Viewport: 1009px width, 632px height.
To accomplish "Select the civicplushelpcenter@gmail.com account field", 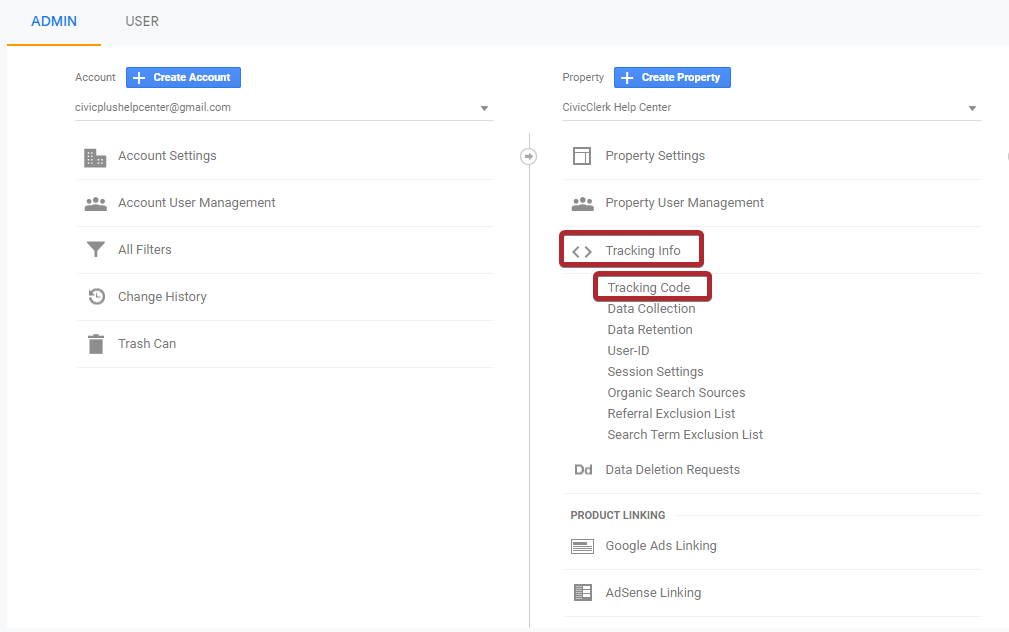I will 284,107.
